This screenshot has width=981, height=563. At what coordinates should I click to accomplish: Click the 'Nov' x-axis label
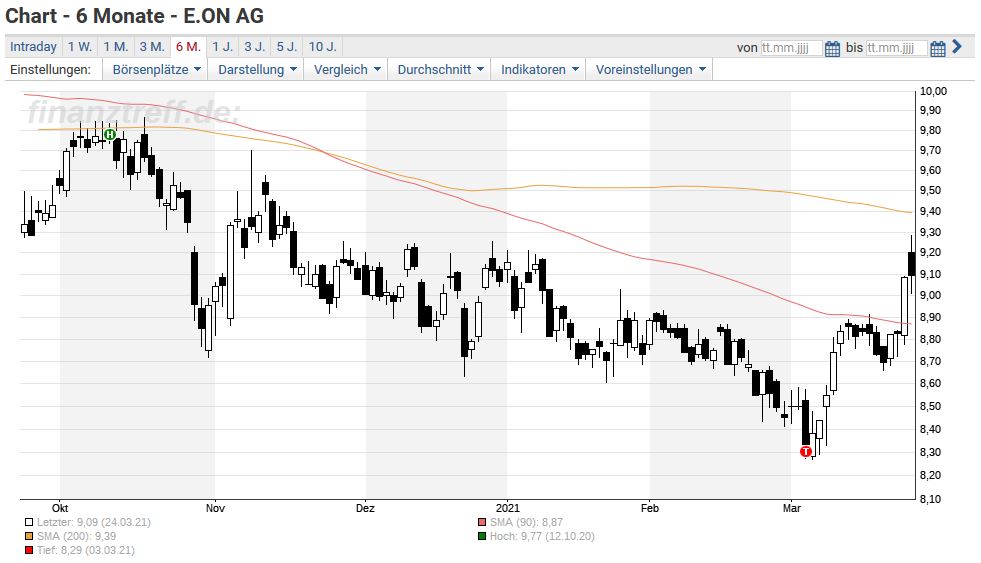click(215, 508)
